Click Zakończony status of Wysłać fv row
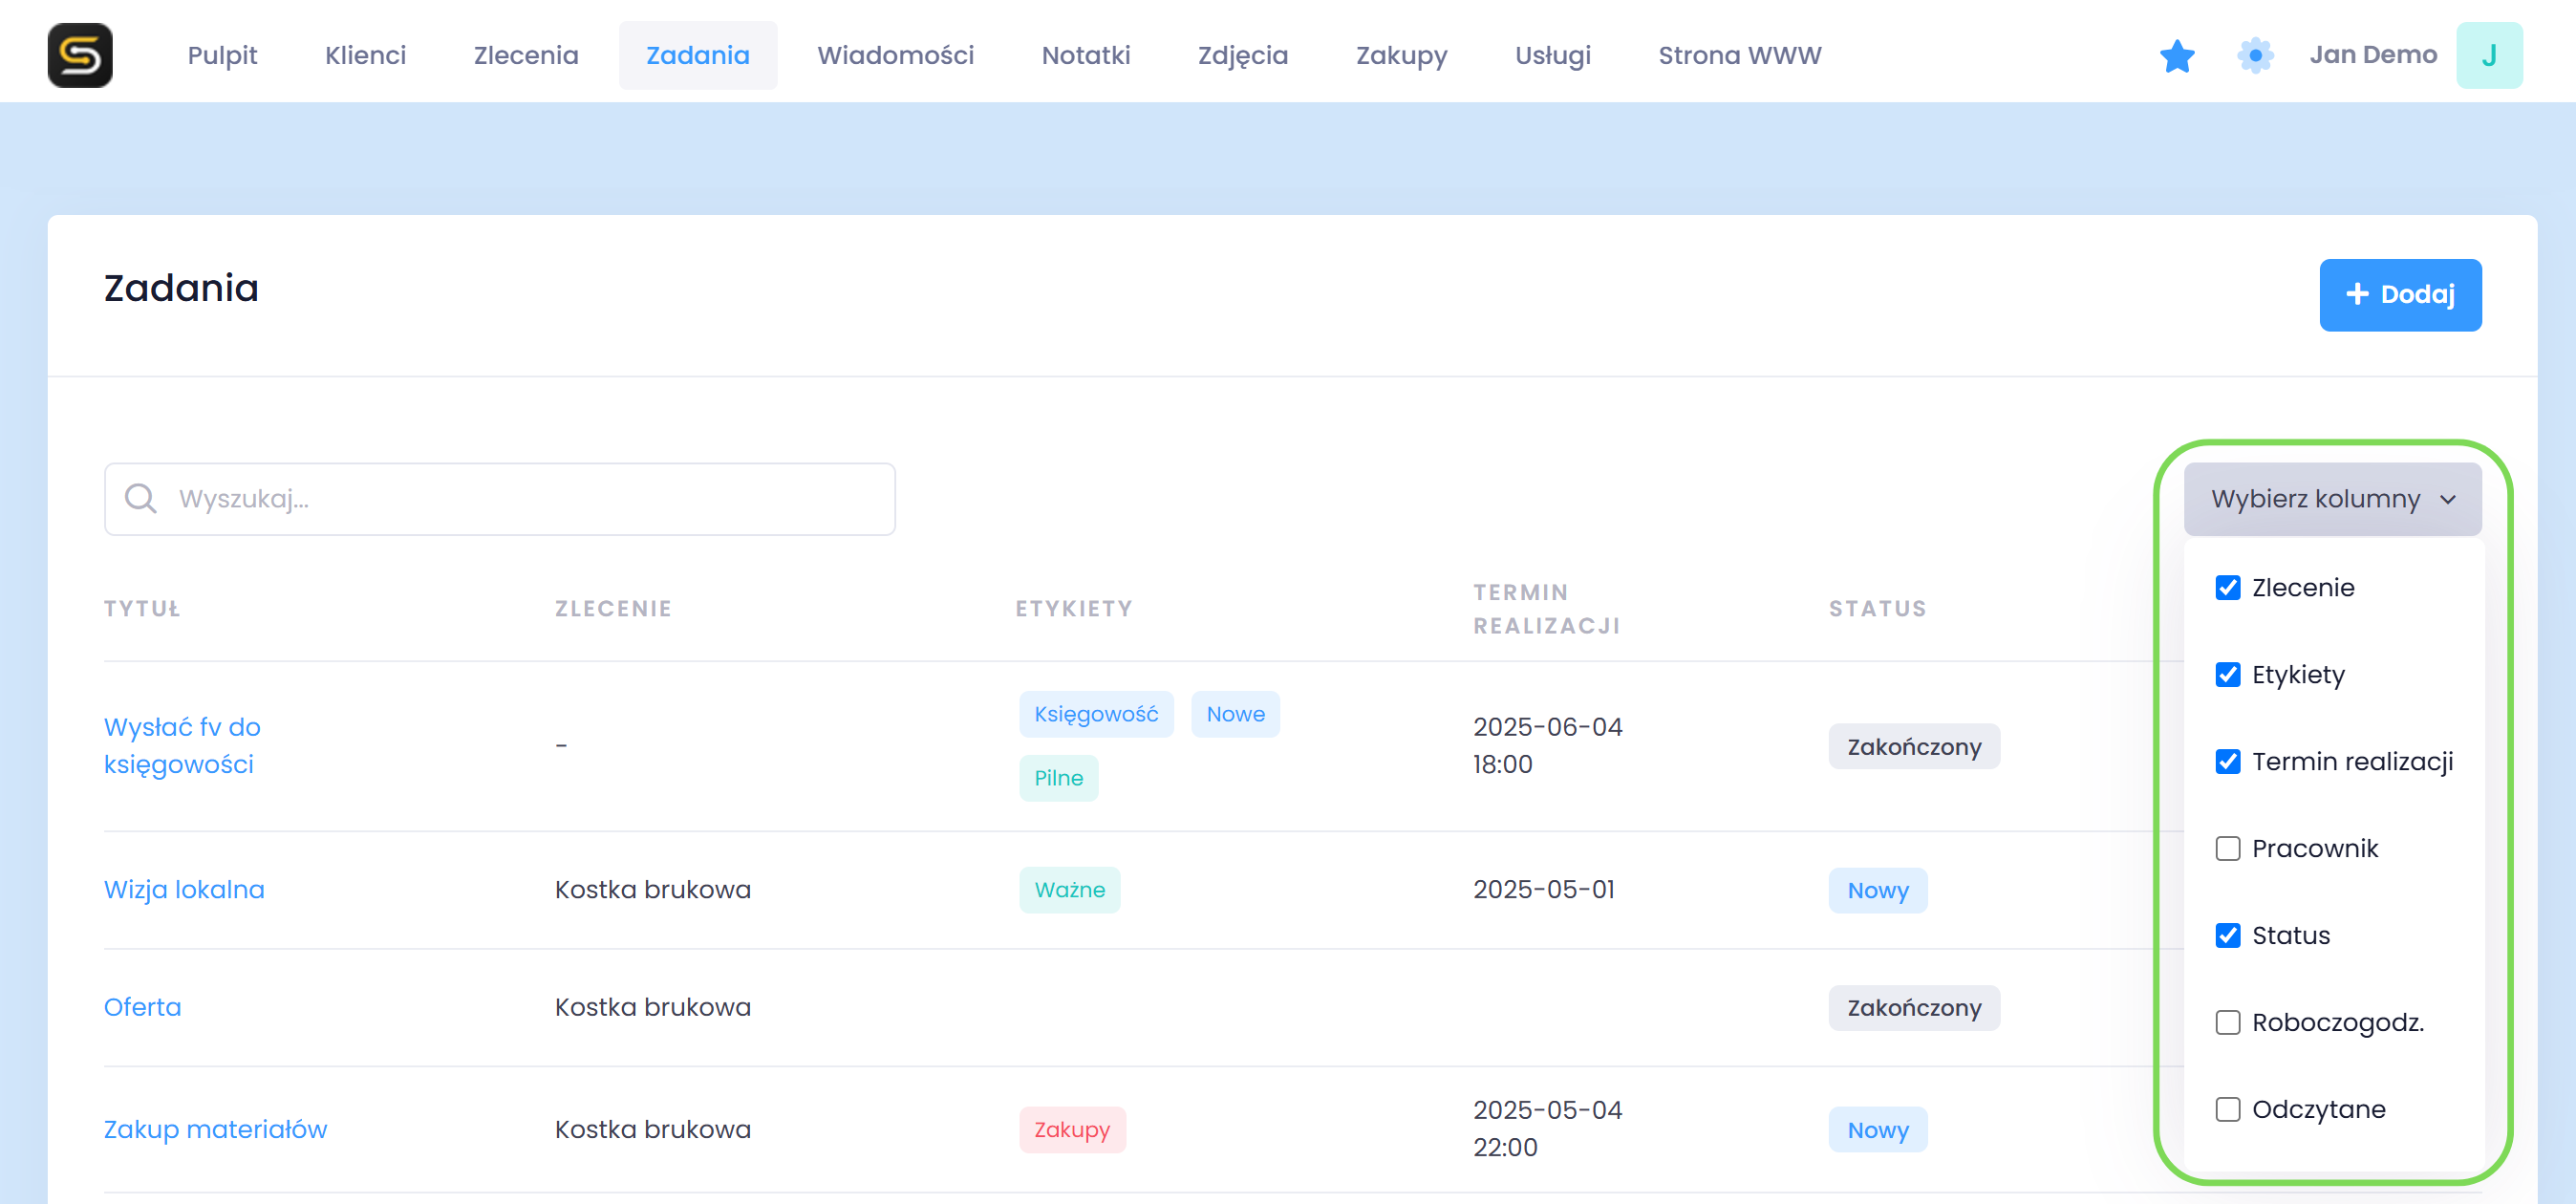Viewport: 2576px width, 1204px height. (1914, 746)
